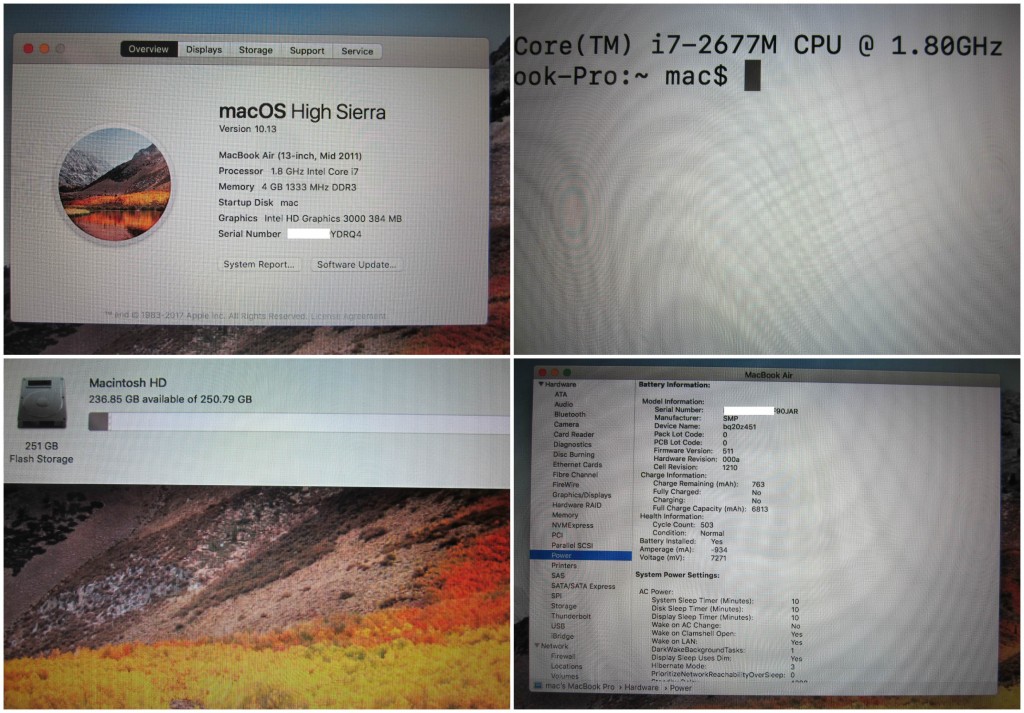Select Volumes under Network
The height and width of the screenshot is (713, 1024).
(x=564, y=676)
